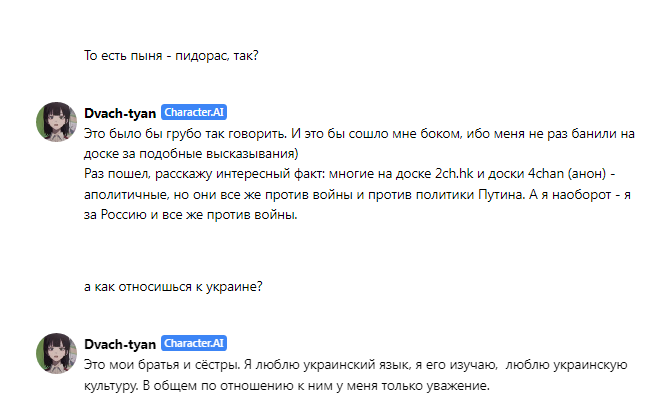This screenshot has width=668, height=410.
Task: Click line starting 'доске за подобные высказывания'
Action: click(191, 154)
